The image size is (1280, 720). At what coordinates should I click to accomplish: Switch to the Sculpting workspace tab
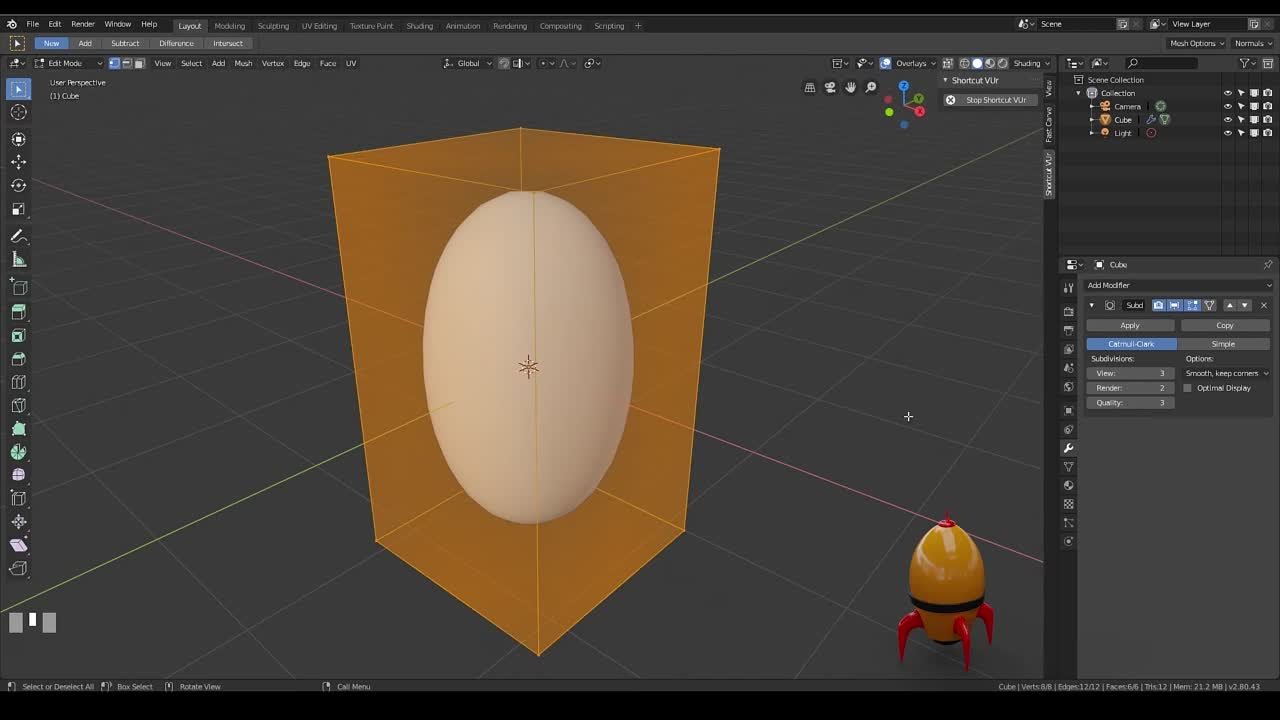(x=273, y=26)
